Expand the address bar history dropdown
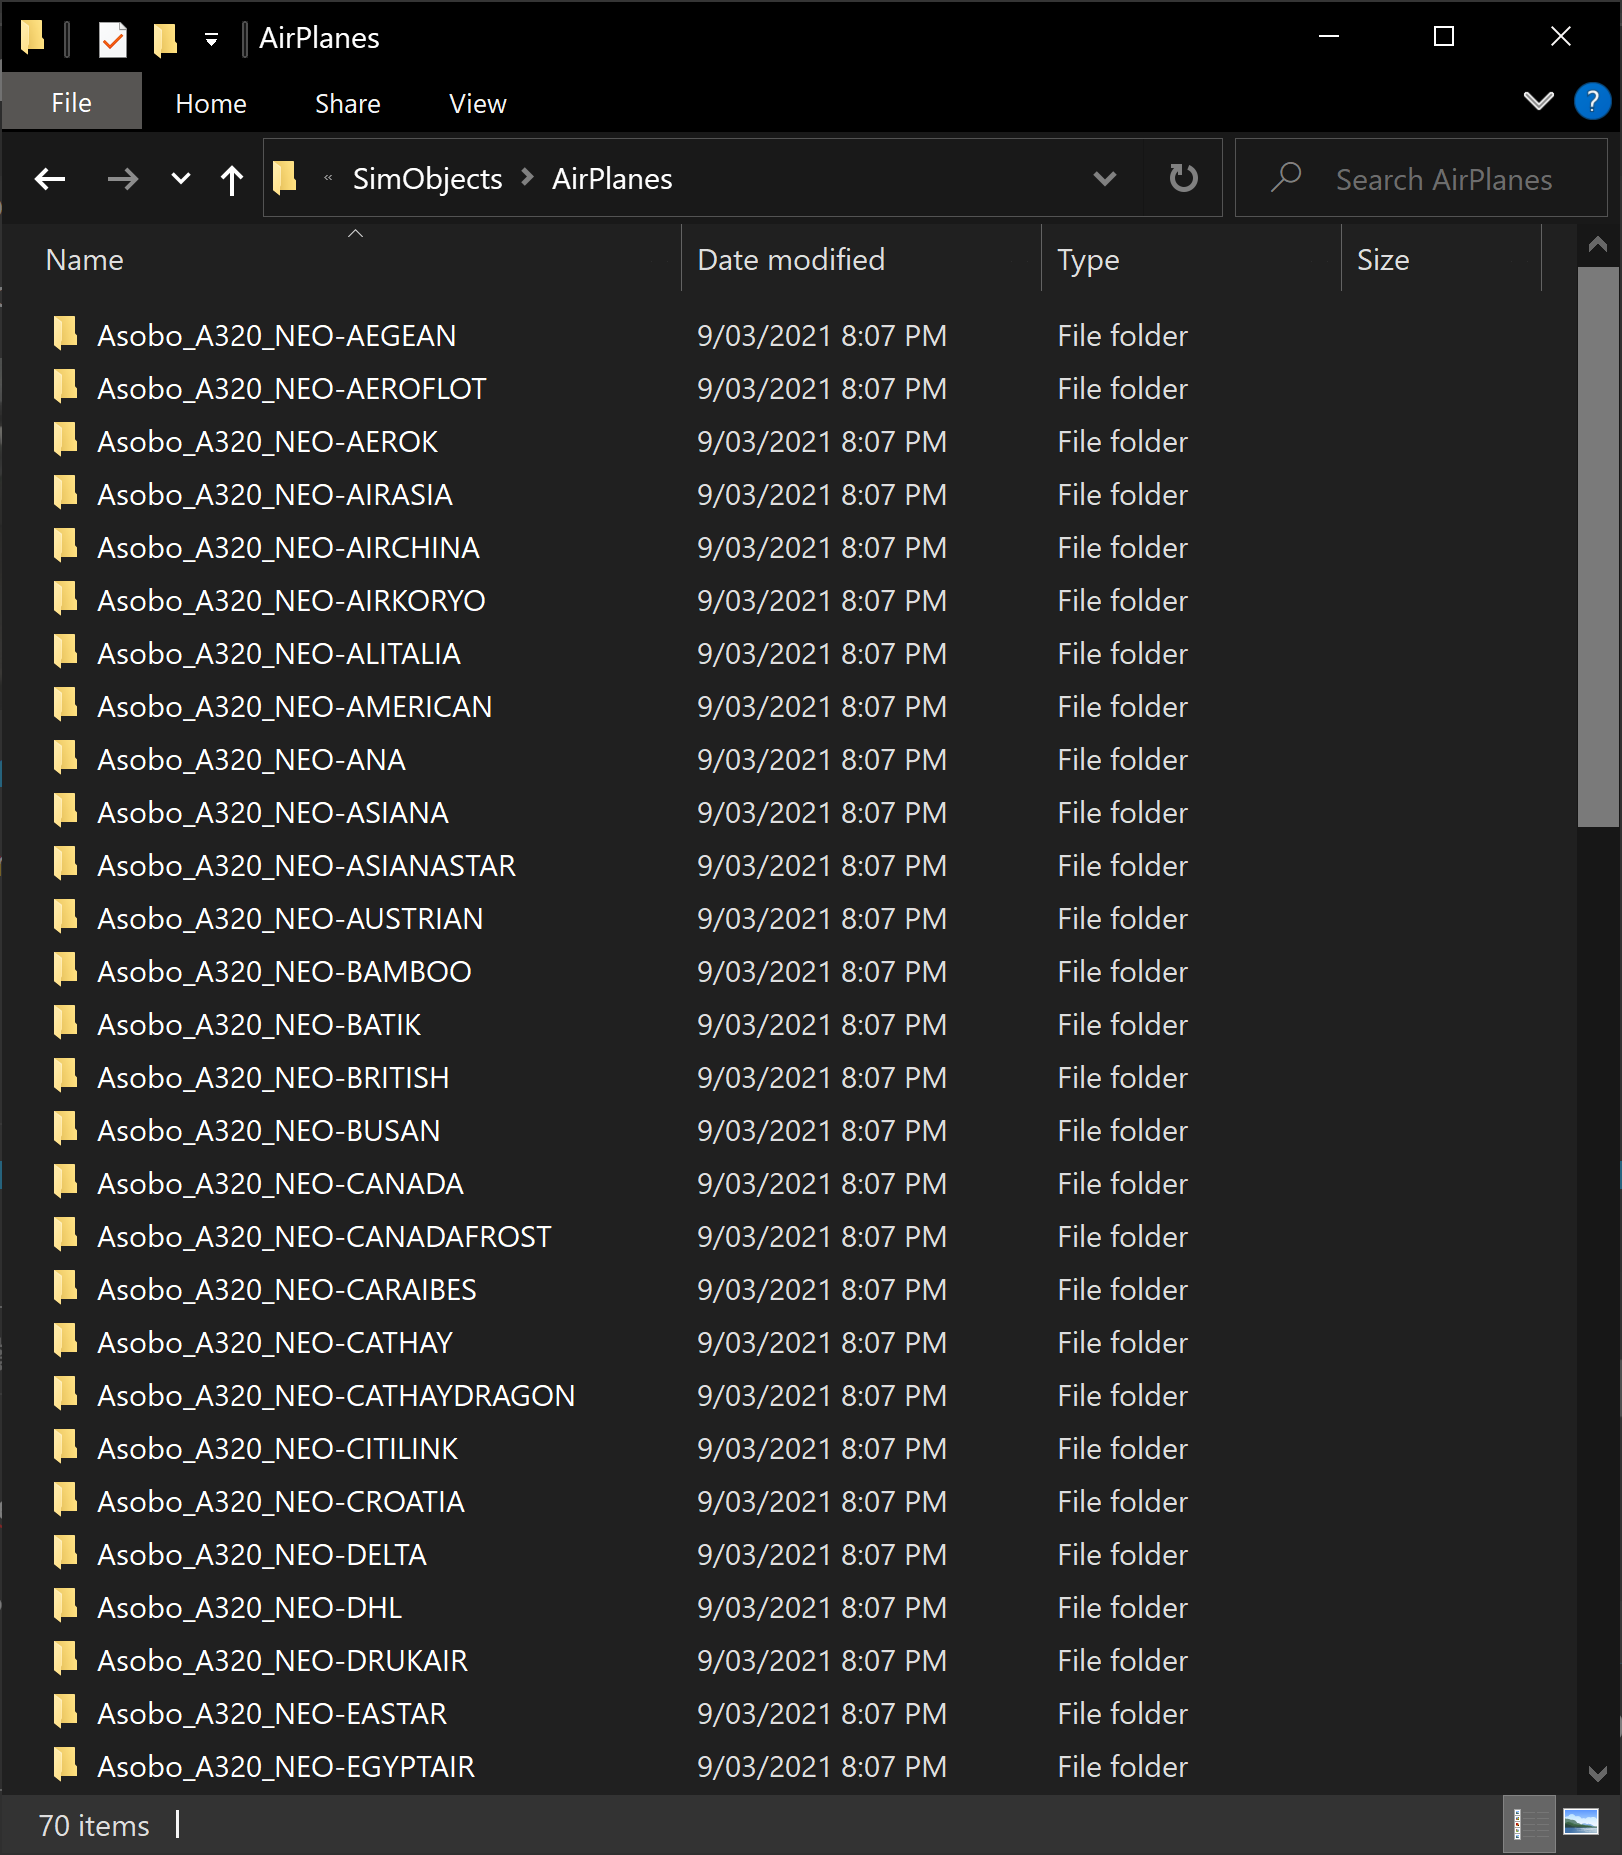The image size is (1622, 1855). click(x=1104, y=178)
